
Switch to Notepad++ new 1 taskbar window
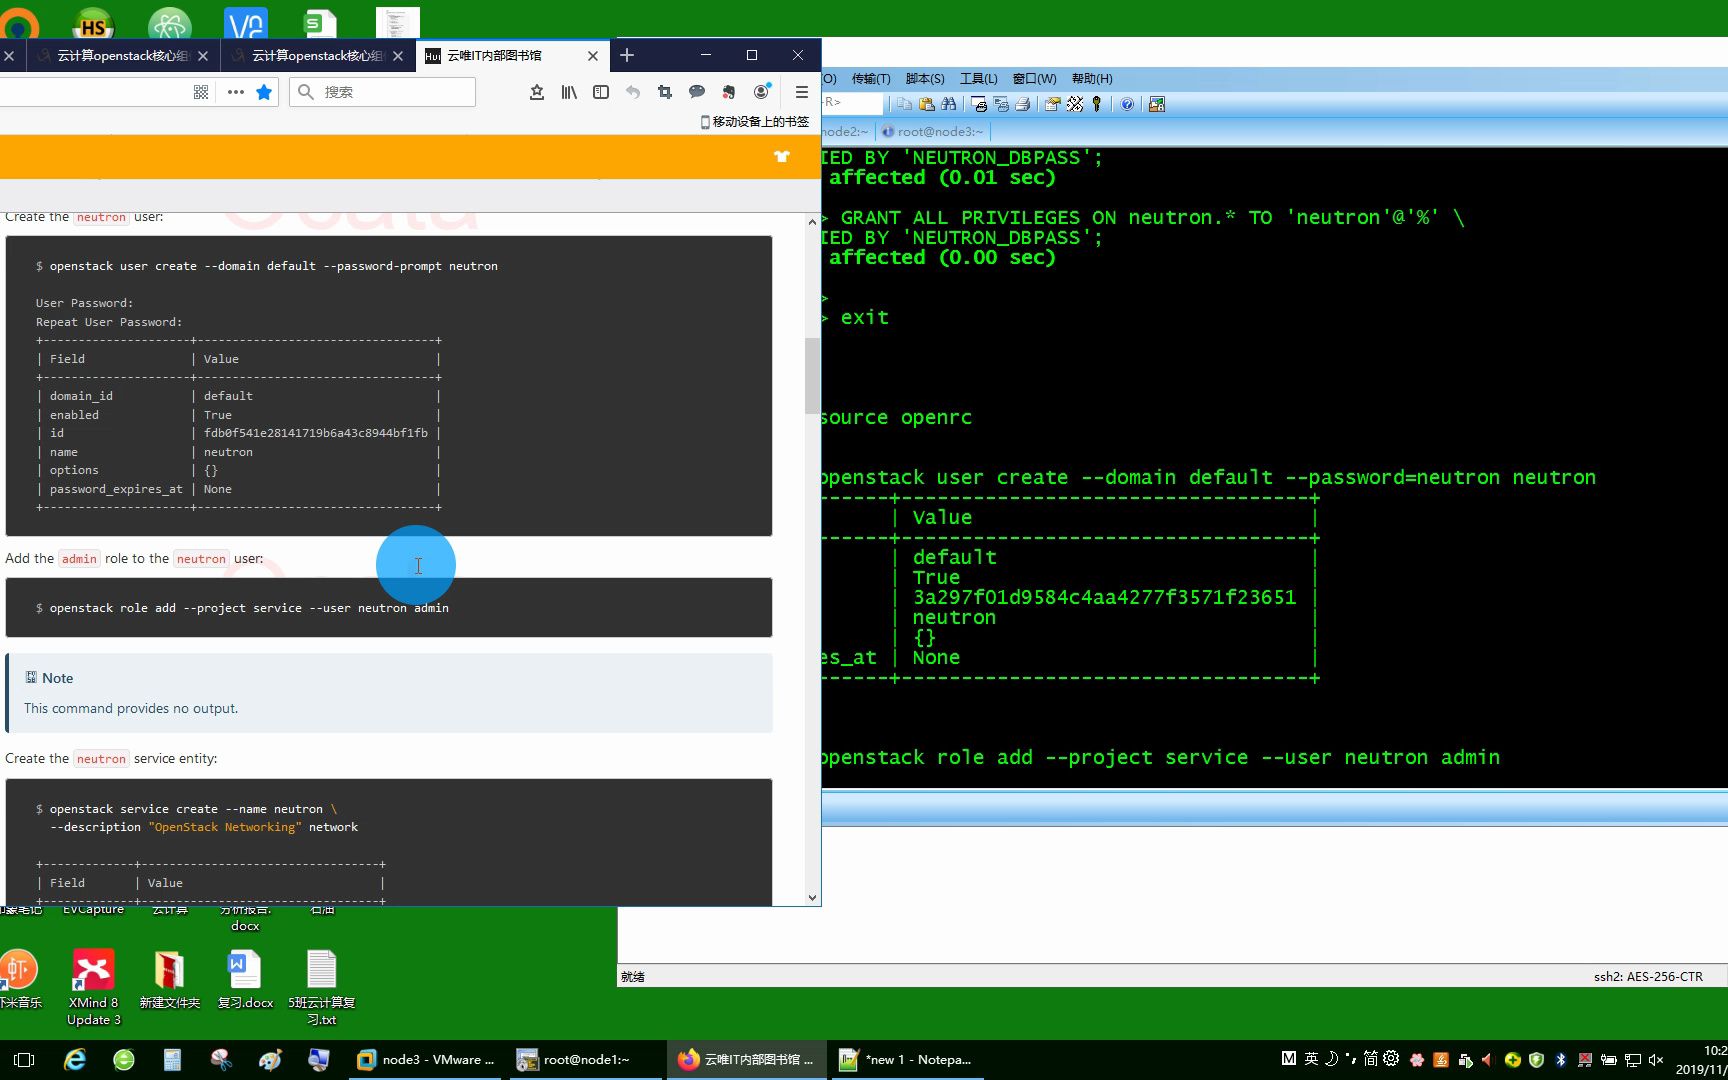pyautogui.click(x=907, y=1060)
